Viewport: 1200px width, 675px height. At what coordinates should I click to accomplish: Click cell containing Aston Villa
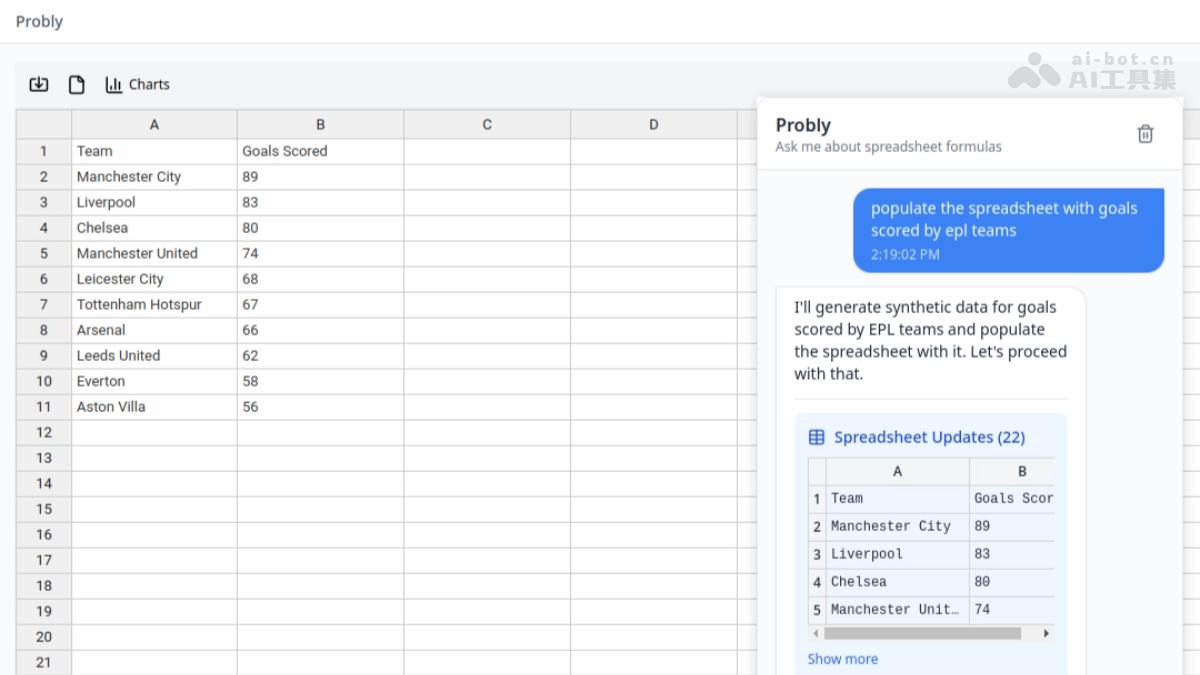tap(154, 407)
